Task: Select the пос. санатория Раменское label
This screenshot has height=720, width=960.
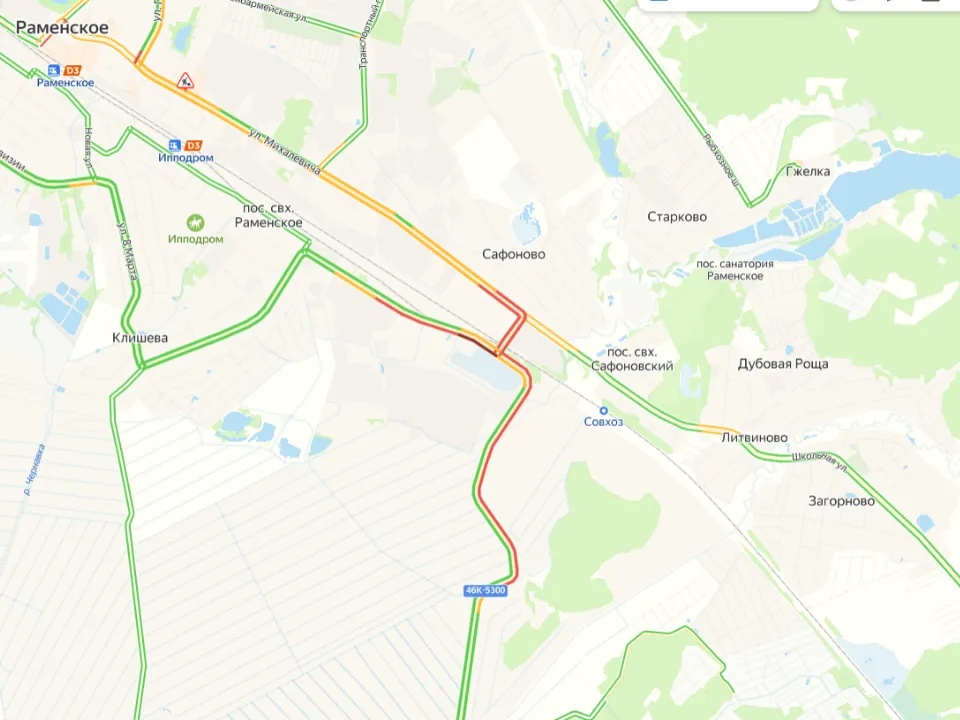Action: click(x=735, y=270)
